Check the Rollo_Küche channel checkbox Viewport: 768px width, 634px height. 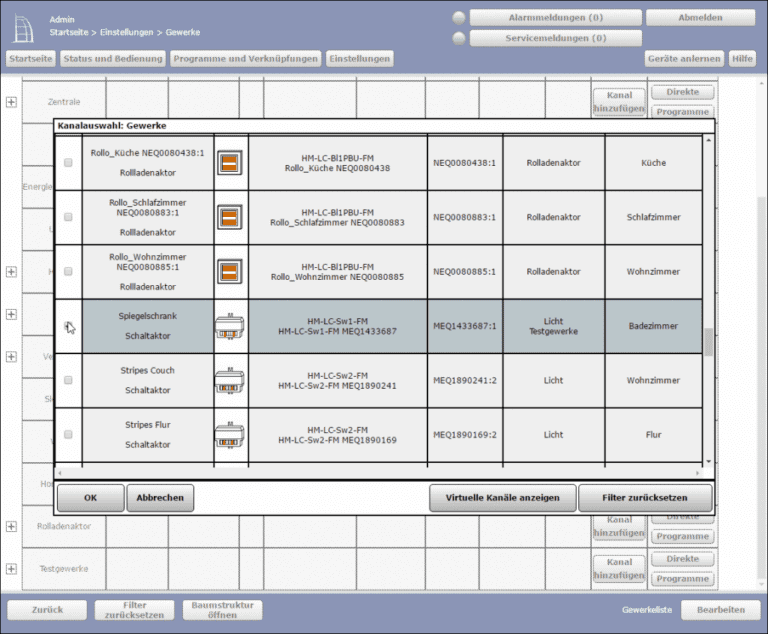68,163
